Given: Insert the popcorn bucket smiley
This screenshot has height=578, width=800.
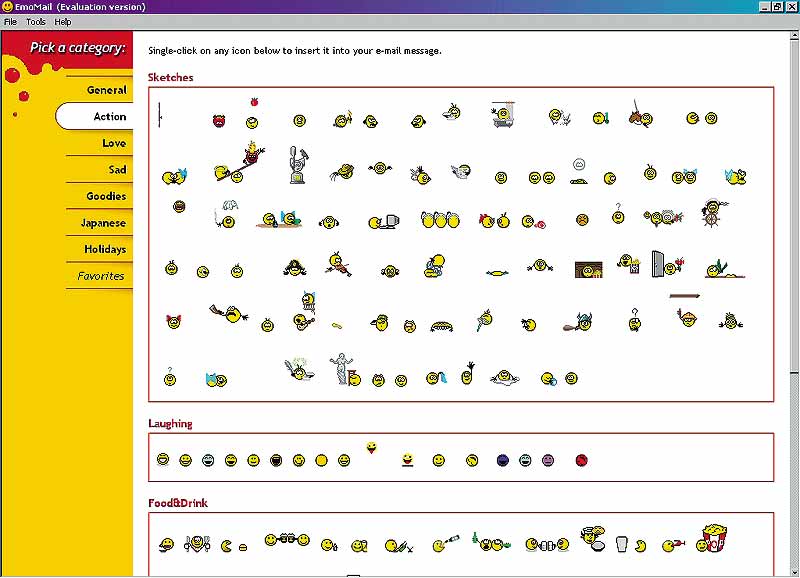Looking at the screenshot, I should (x=712, y=538).
